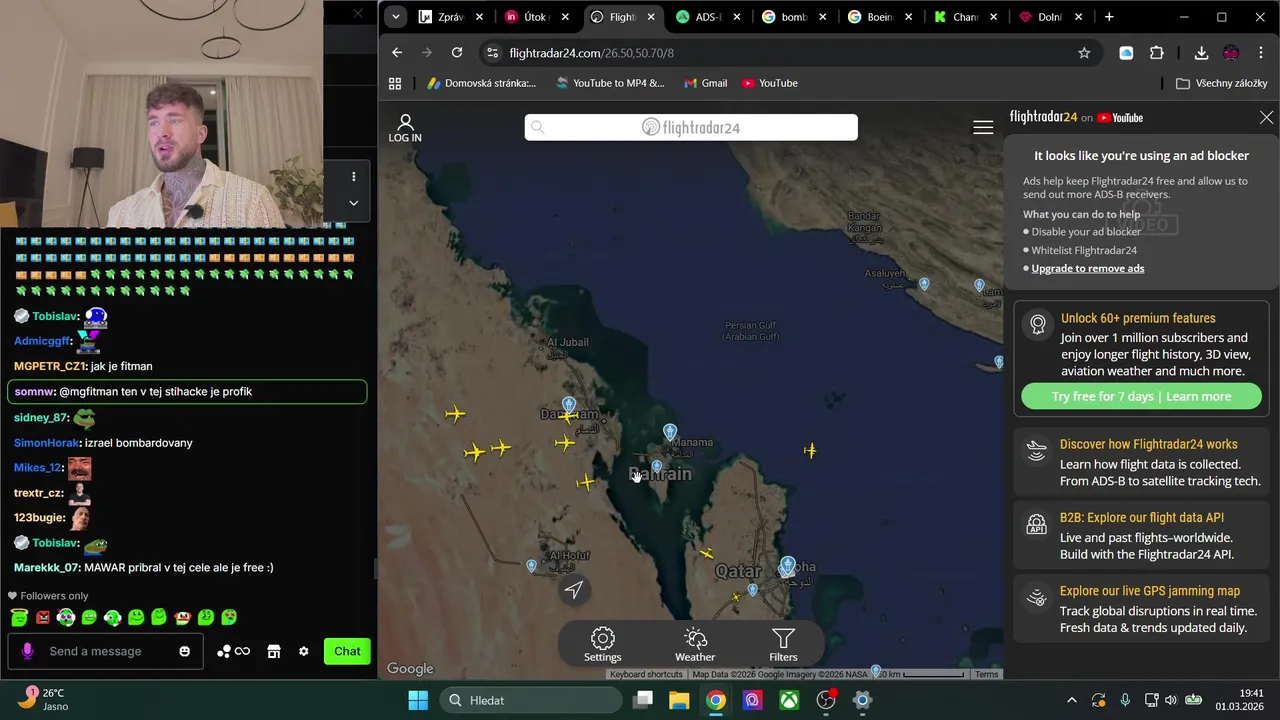Open Keyboard shortcuts on map footer

click(646, 674)
